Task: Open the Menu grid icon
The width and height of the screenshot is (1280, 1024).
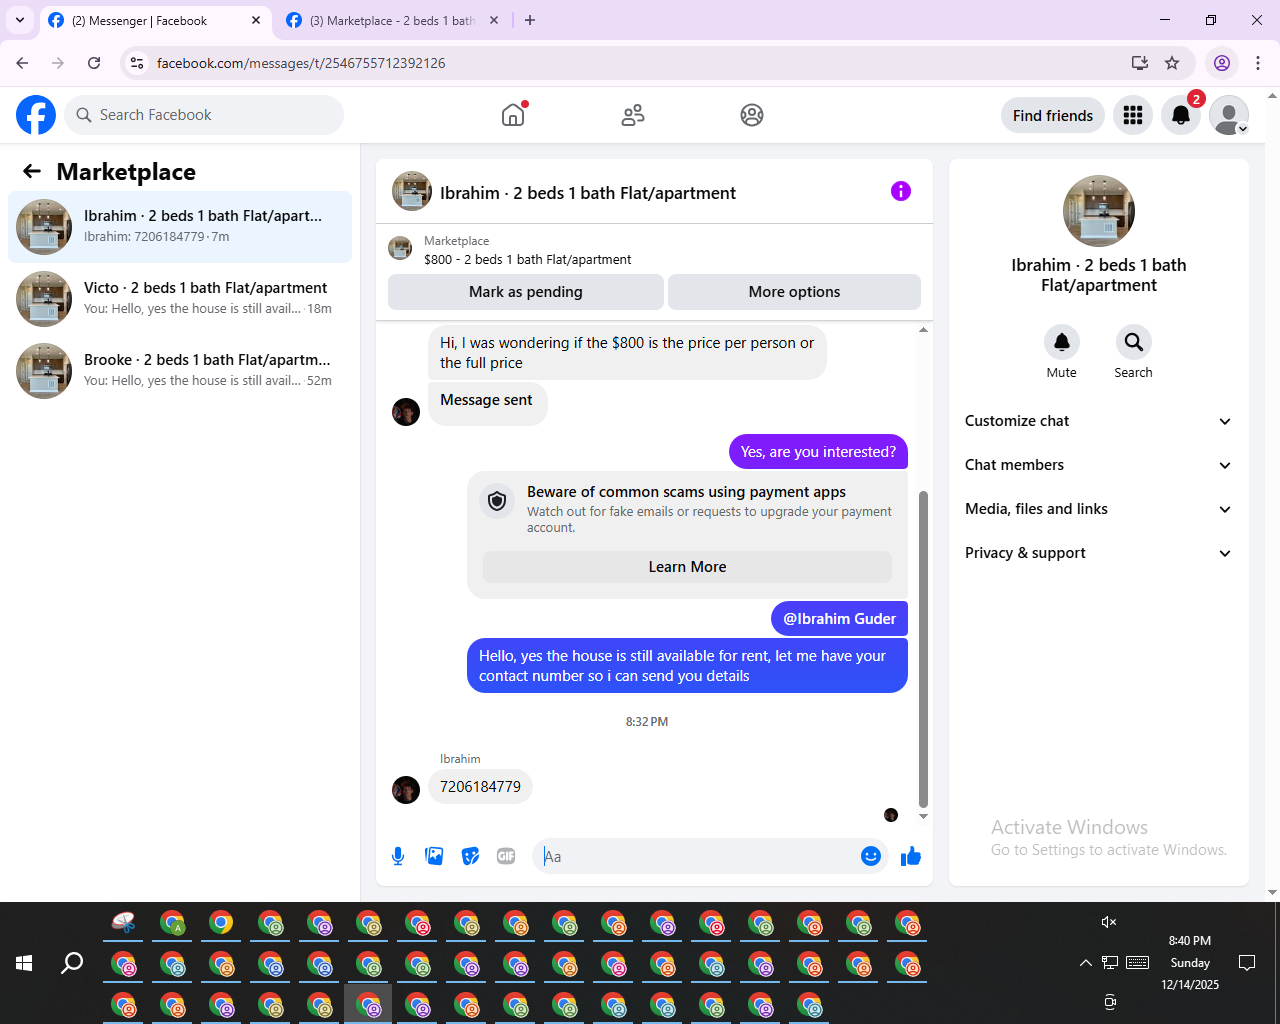Action: (1133, 115)
